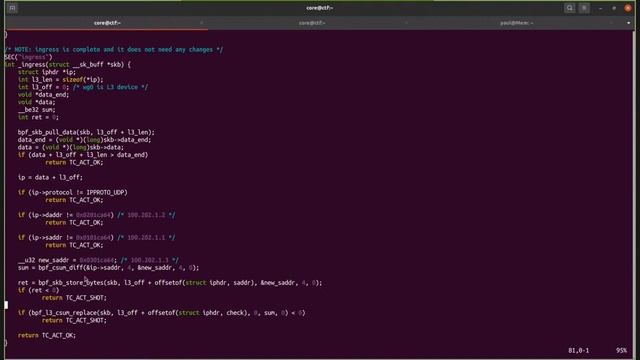Open a new terminal tab
Screen dimensions: 640x360
(12, 8)
